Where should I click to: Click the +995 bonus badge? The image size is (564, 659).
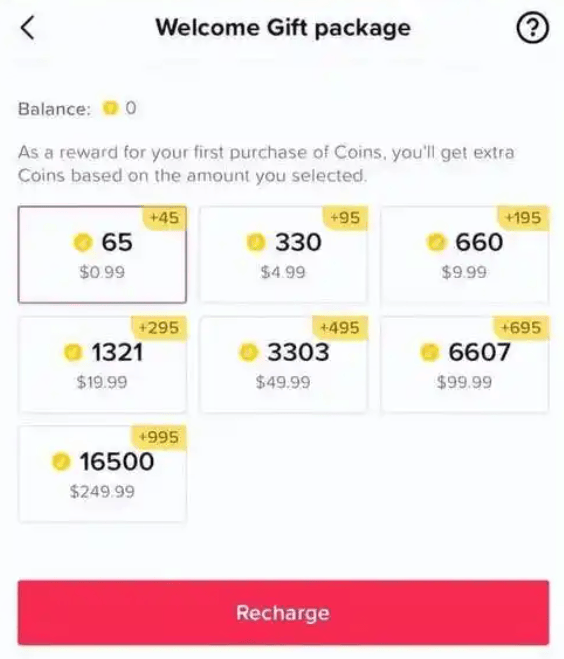(x=158, y=437)
